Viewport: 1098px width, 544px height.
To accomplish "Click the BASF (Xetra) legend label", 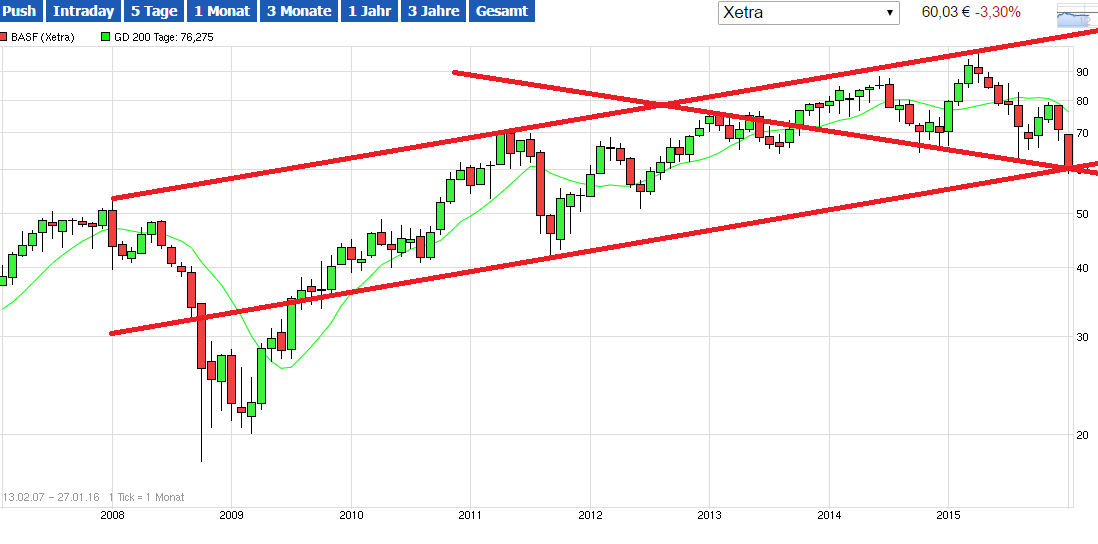I will coord(43,38).
